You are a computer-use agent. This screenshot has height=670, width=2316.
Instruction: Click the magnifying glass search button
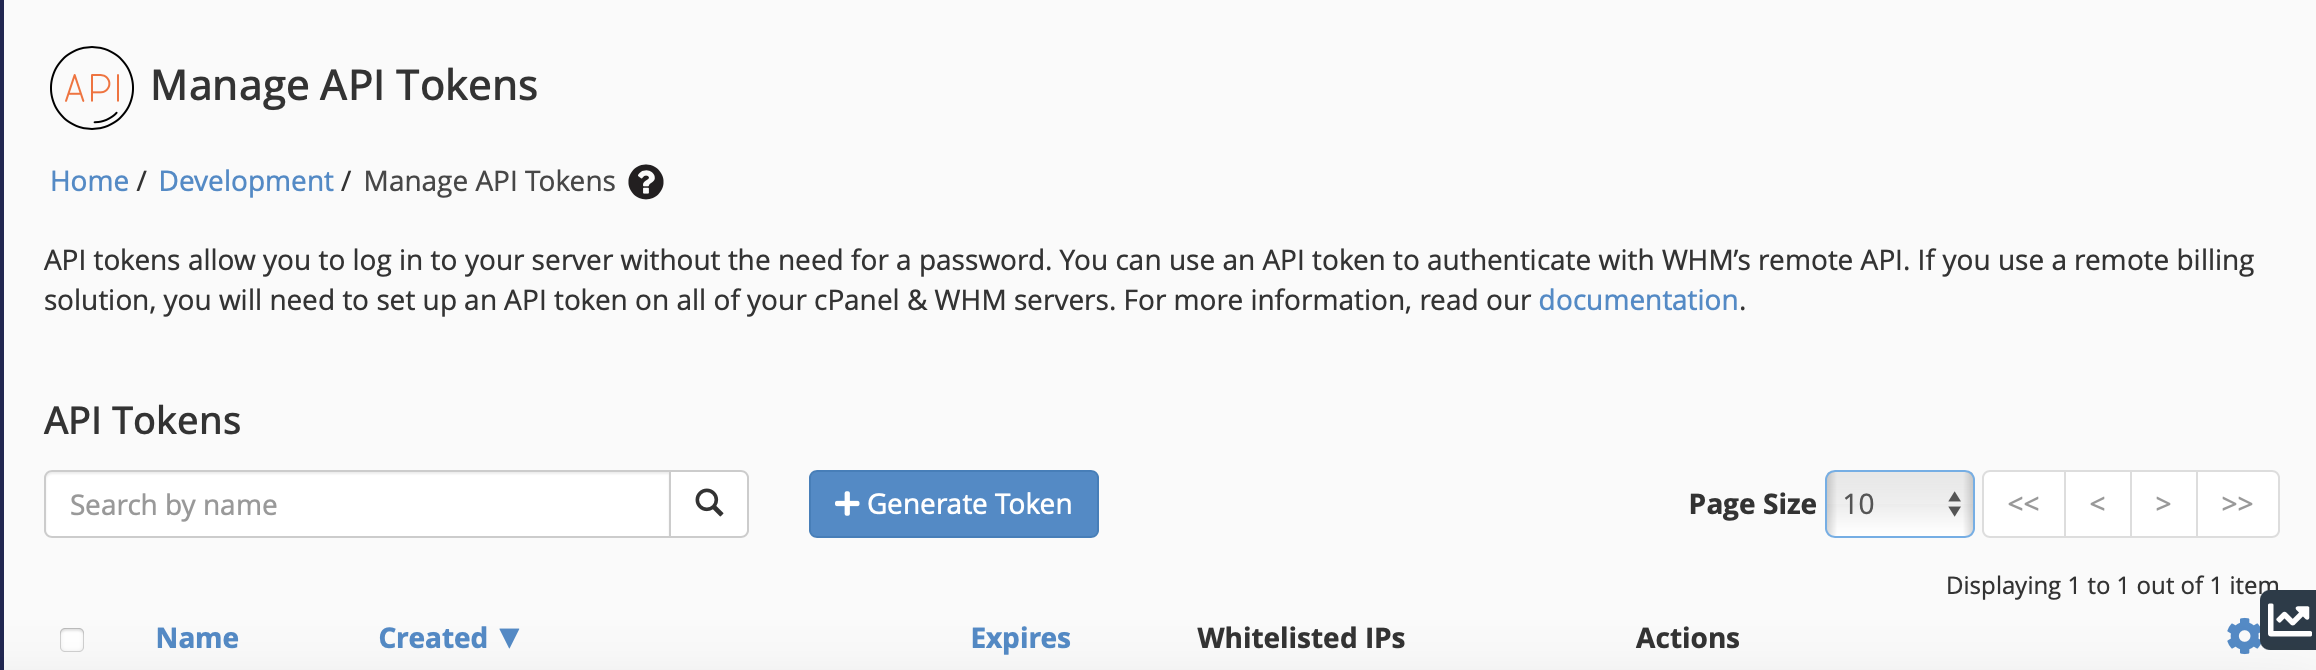pyautogui.click(x=709, y=504)
